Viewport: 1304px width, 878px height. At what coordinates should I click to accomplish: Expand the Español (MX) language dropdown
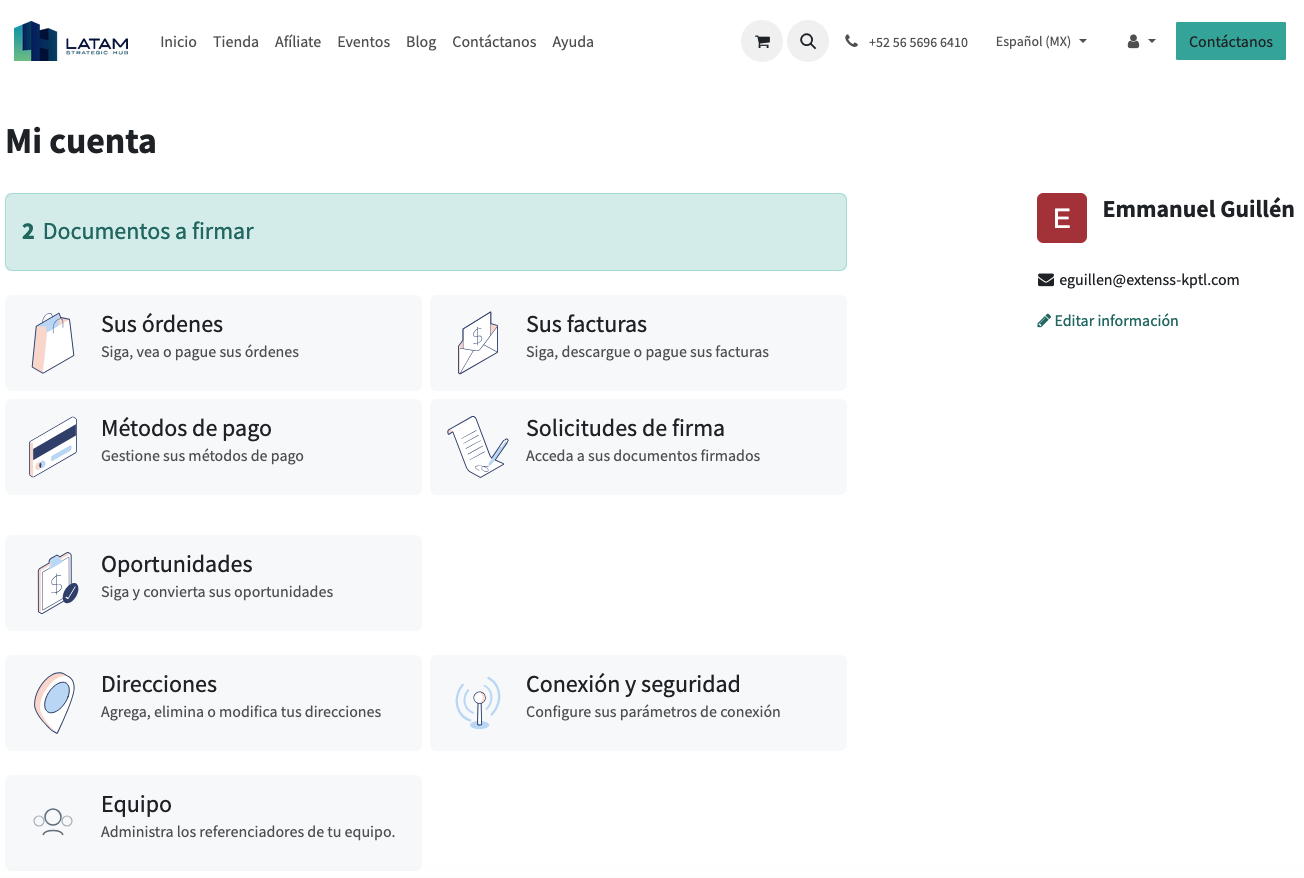pyautogui.click(x=1041, y=42)
